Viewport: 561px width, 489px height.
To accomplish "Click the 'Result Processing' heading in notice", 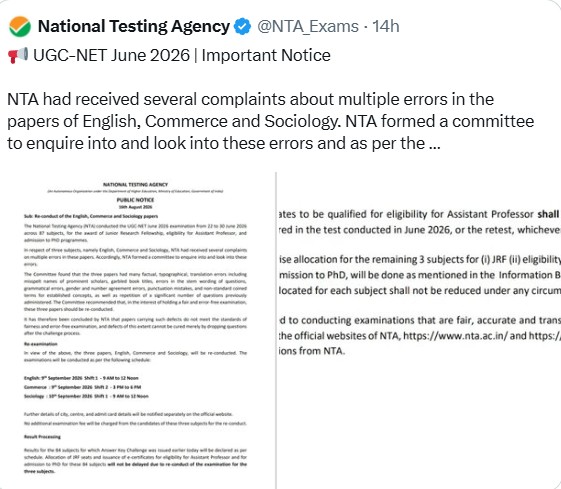I will (x=42, y=437).
